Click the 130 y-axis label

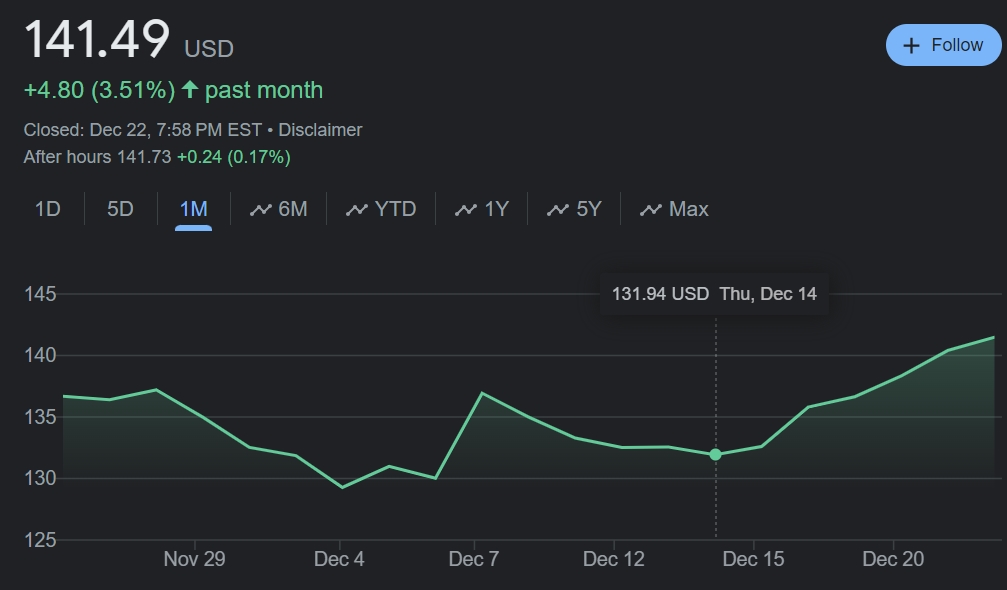(40, 478)
